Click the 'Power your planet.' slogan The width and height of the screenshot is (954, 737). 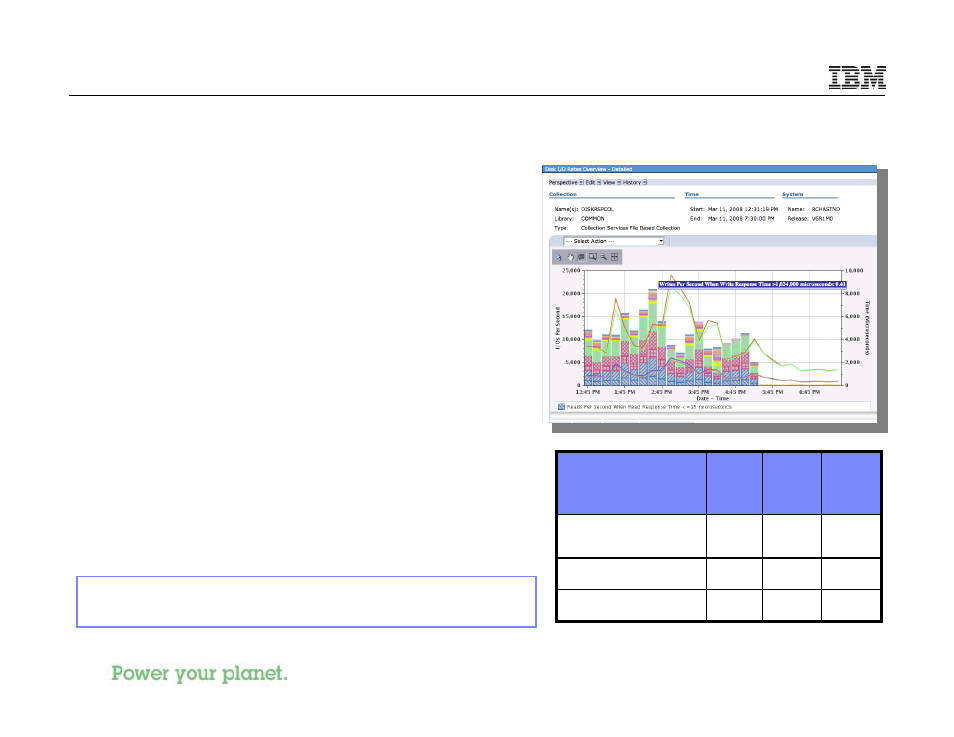(x=199, y=674)
